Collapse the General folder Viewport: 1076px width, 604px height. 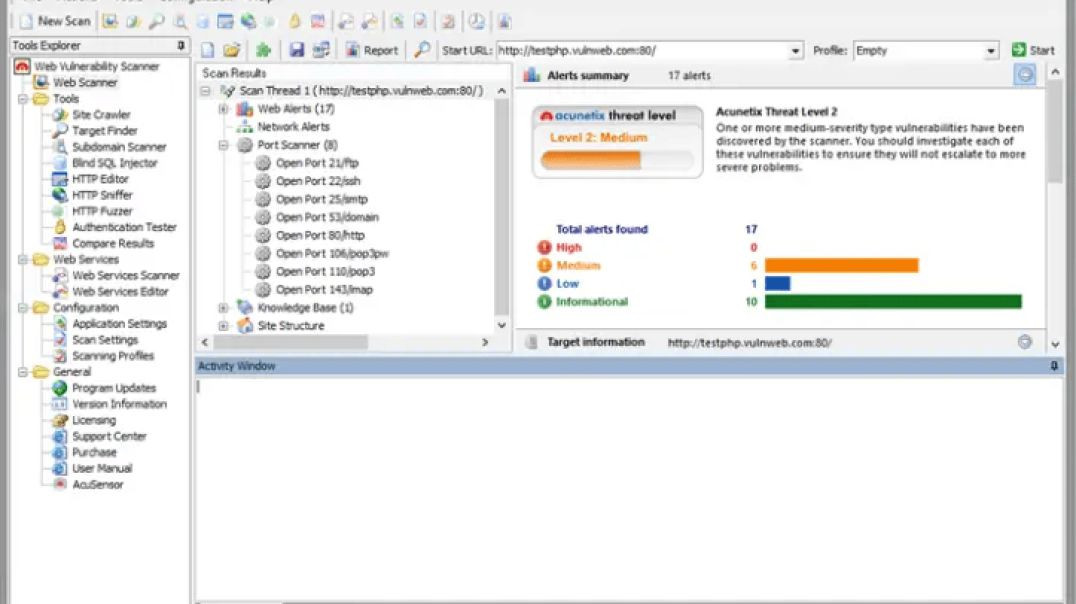[x=23, y=372]
